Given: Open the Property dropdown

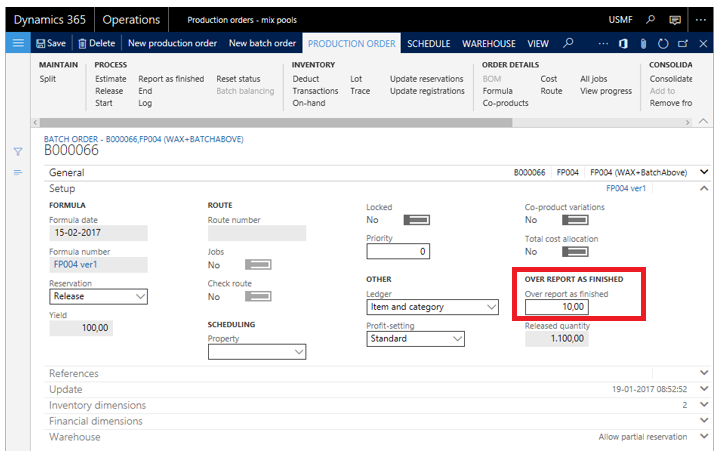Looking at the screenshot, I should click(257, 352).
